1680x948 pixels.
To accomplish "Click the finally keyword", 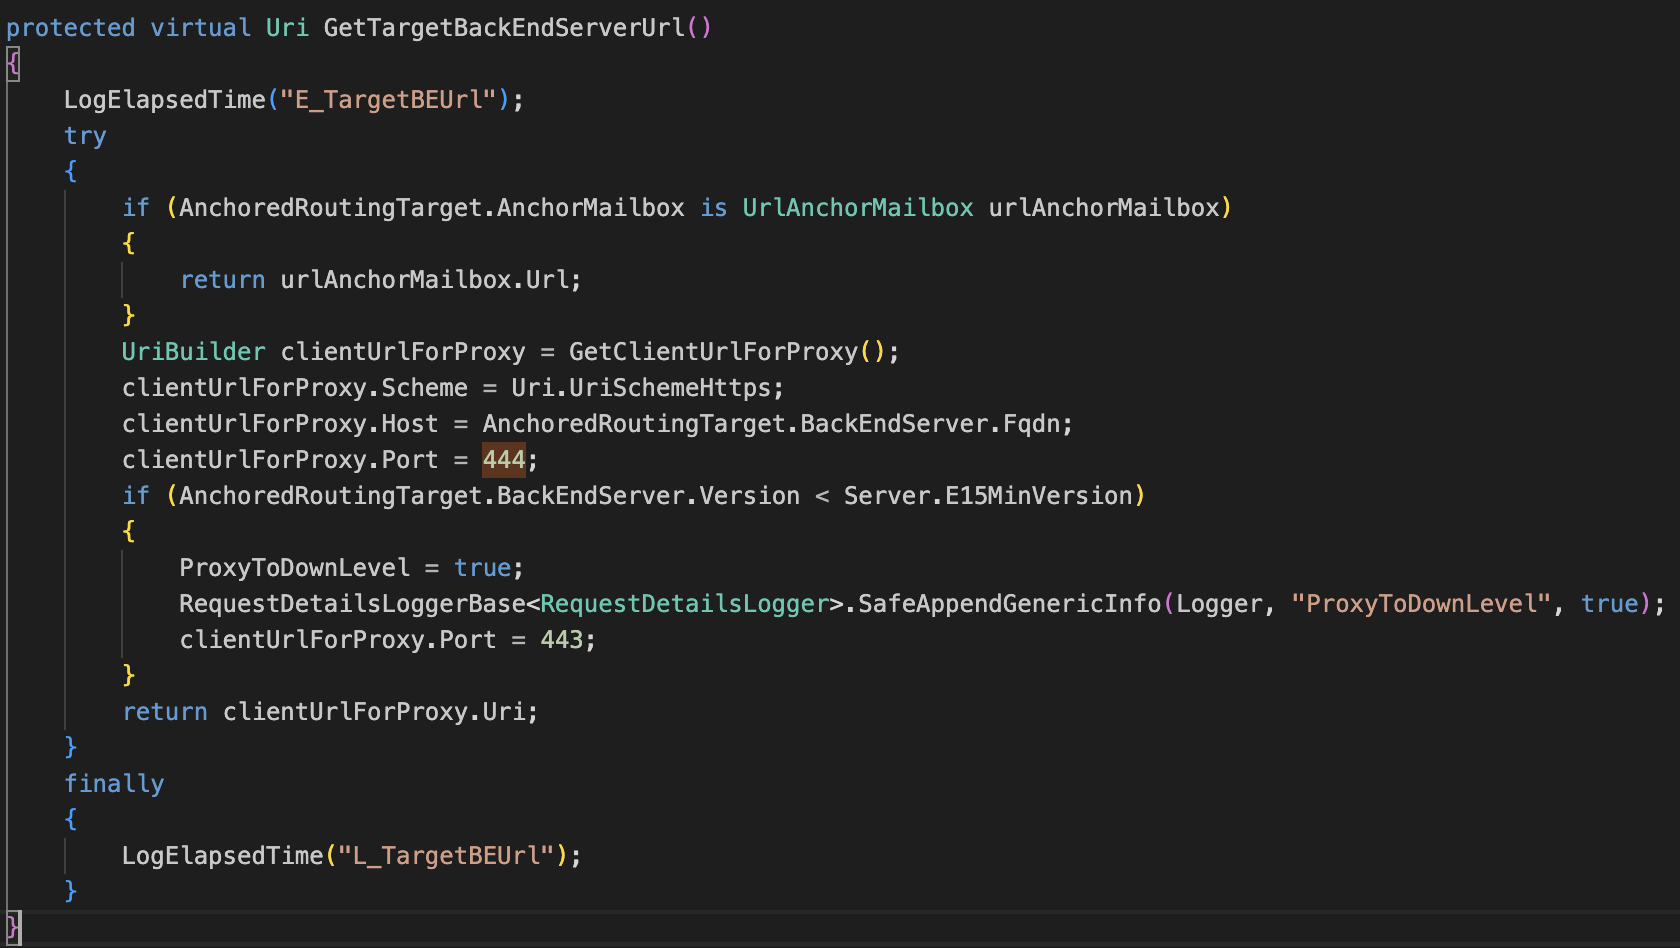I will pos(114,784).
